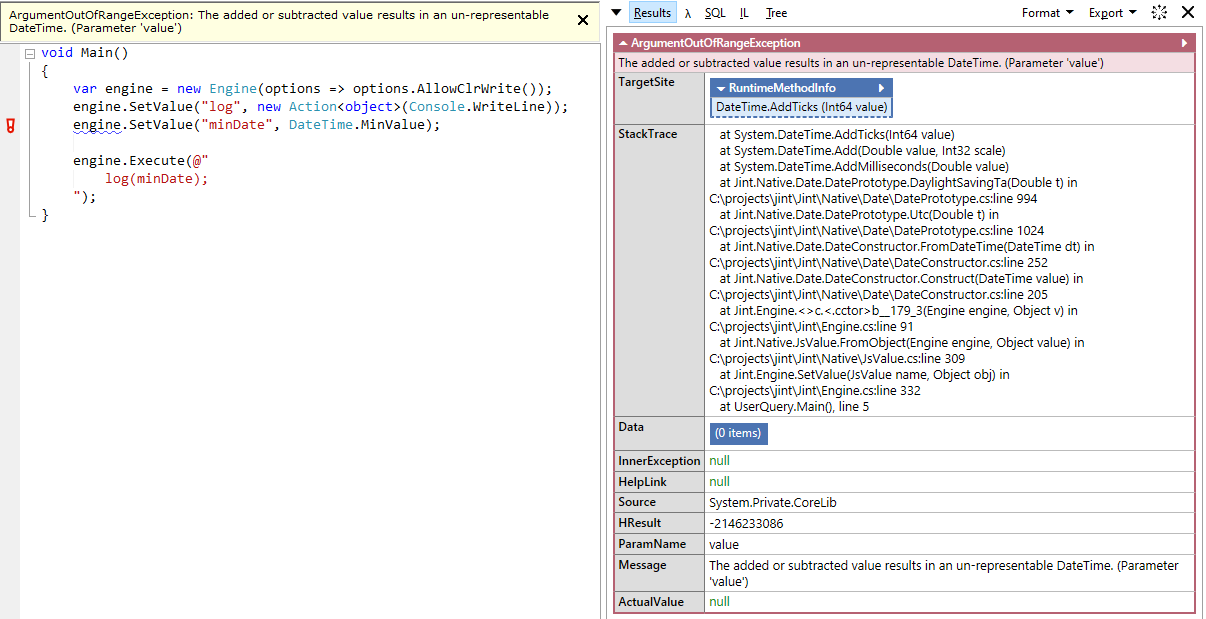This screenshot has width=1206, height=619.
Task: Open the Export dropdown
Action: (x=1108, y=12)
